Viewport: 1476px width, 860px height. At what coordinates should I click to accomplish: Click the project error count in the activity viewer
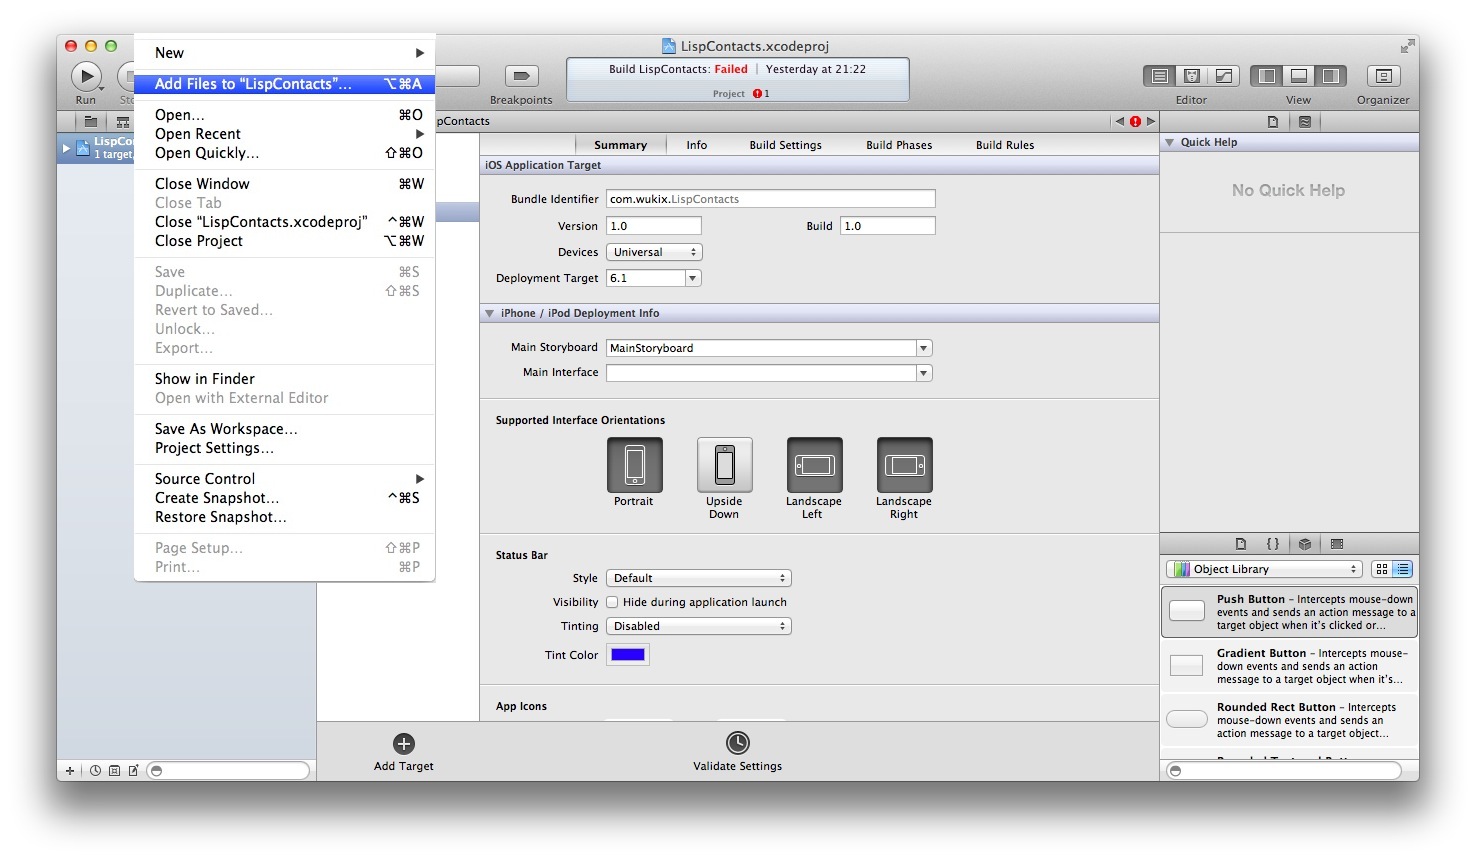[761, 94]
